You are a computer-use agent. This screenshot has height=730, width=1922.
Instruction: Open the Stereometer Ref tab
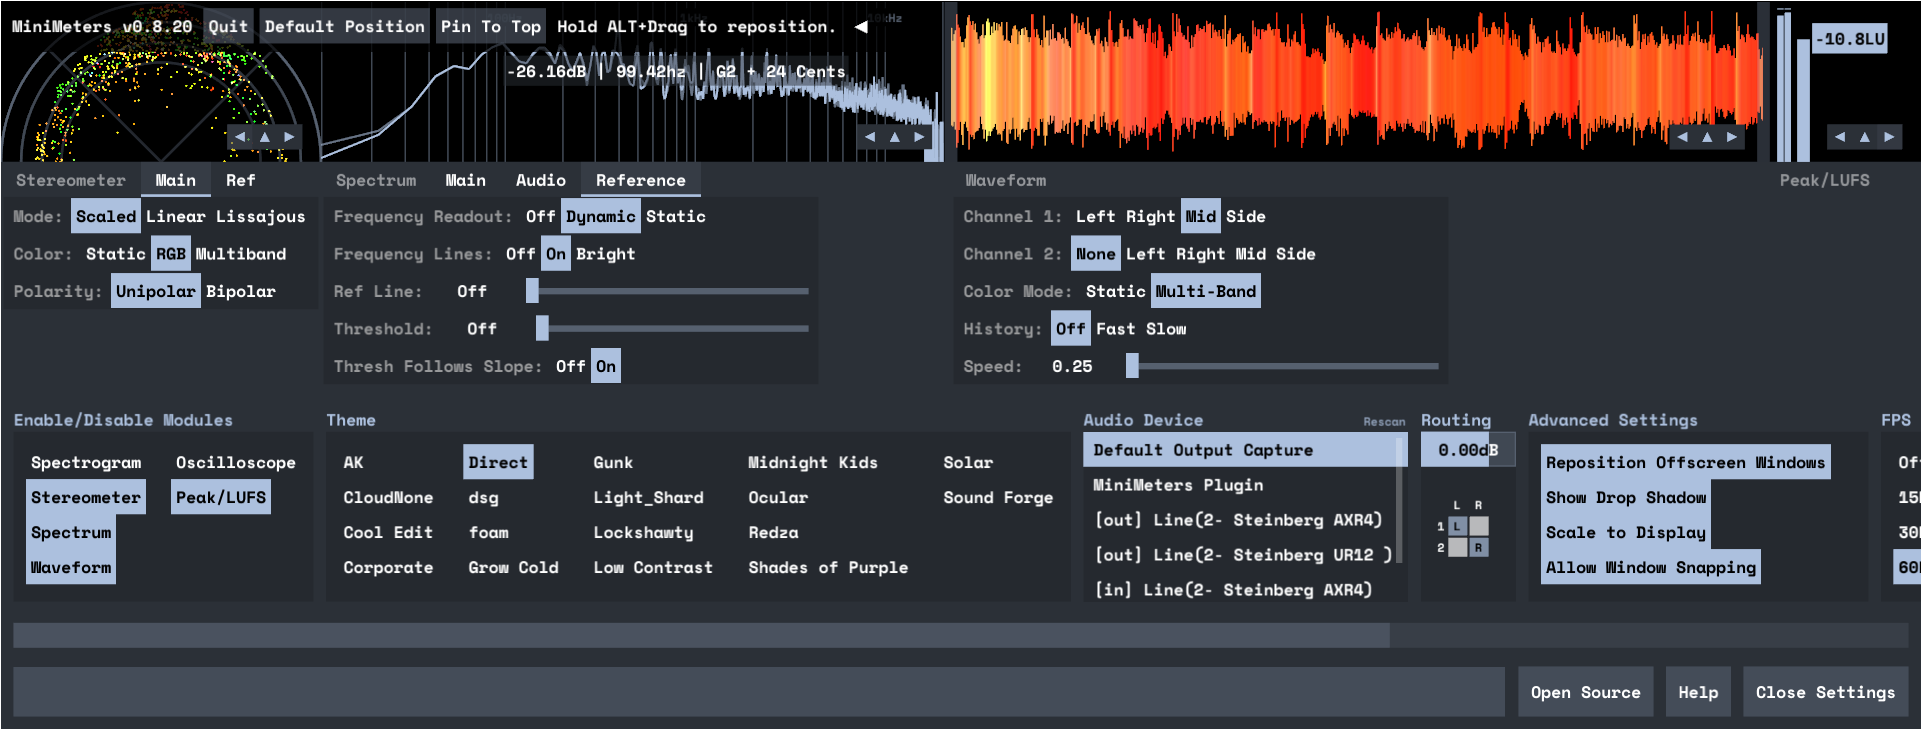tap(240, 181)
